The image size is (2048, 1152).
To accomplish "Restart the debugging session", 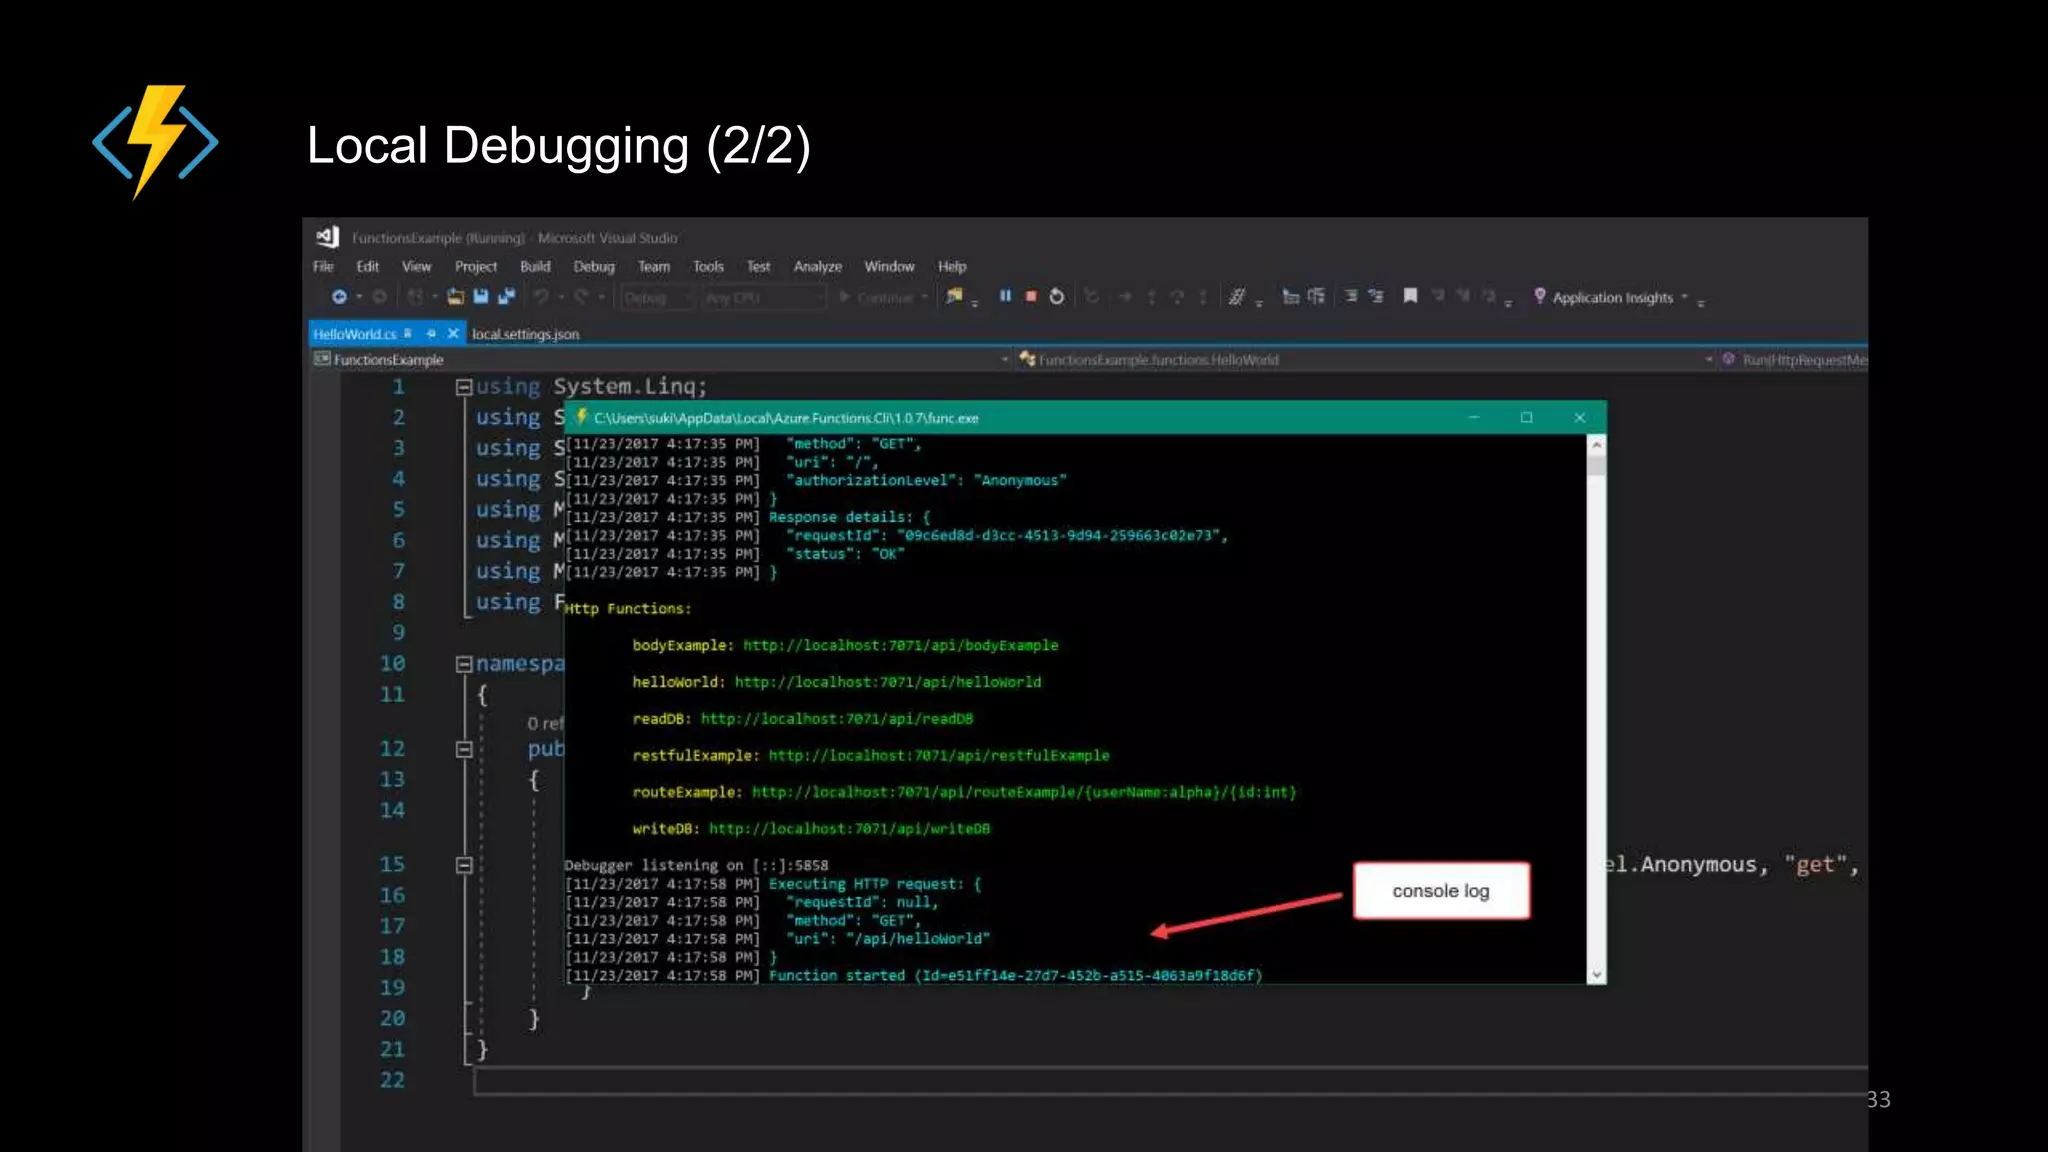I will click(x=1057, y=297).
